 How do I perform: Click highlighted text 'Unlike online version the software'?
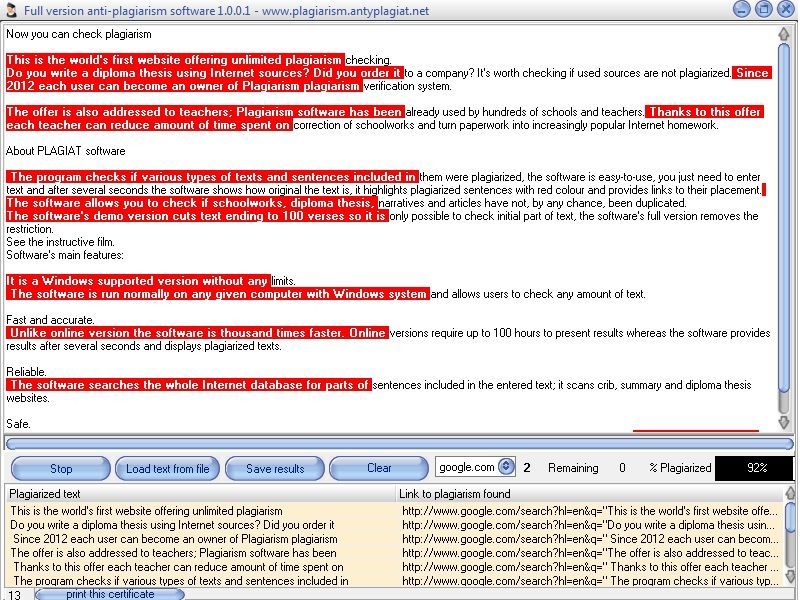(197, 333)
